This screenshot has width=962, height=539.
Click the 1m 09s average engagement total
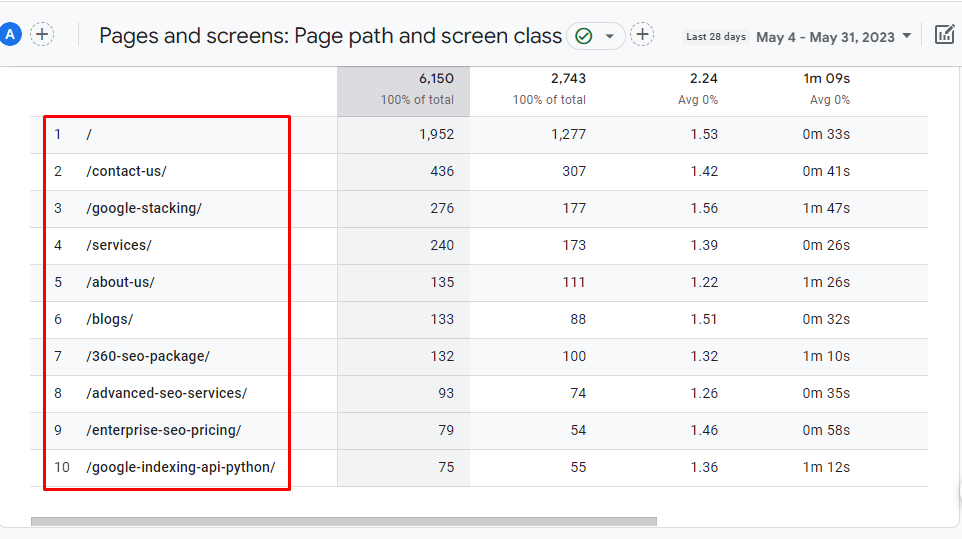click(826, 78)
